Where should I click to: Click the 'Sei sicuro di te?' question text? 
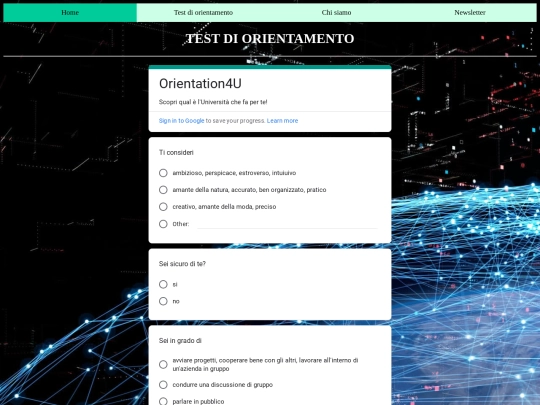tap(182, 264)
